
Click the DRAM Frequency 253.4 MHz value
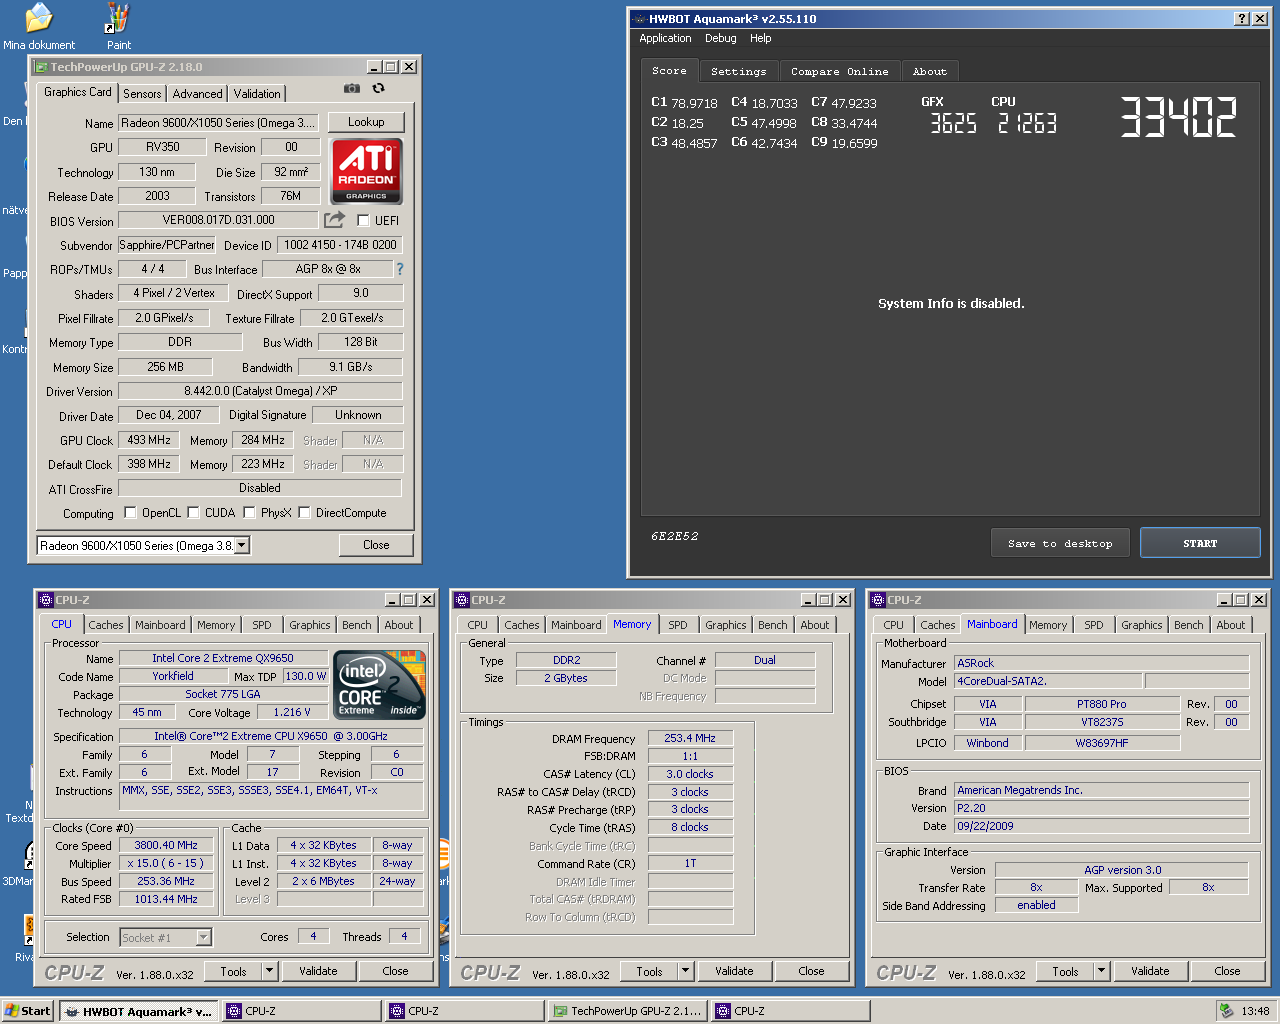click(690, 738)
